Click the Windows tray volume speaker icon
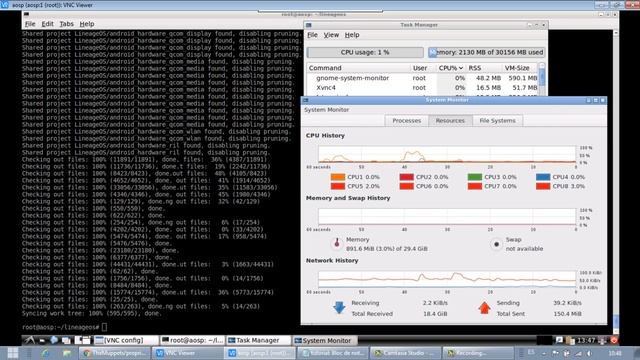Screen dimensions: 640x360 click(x=589, y=353)
